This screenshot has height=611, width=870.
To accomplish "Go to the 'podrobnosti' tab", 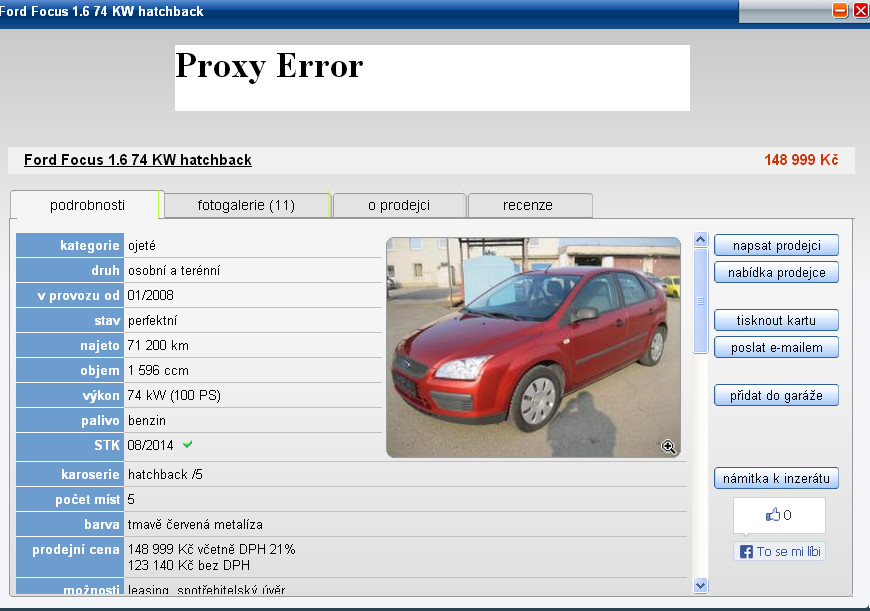I will [x=87, y=205].
